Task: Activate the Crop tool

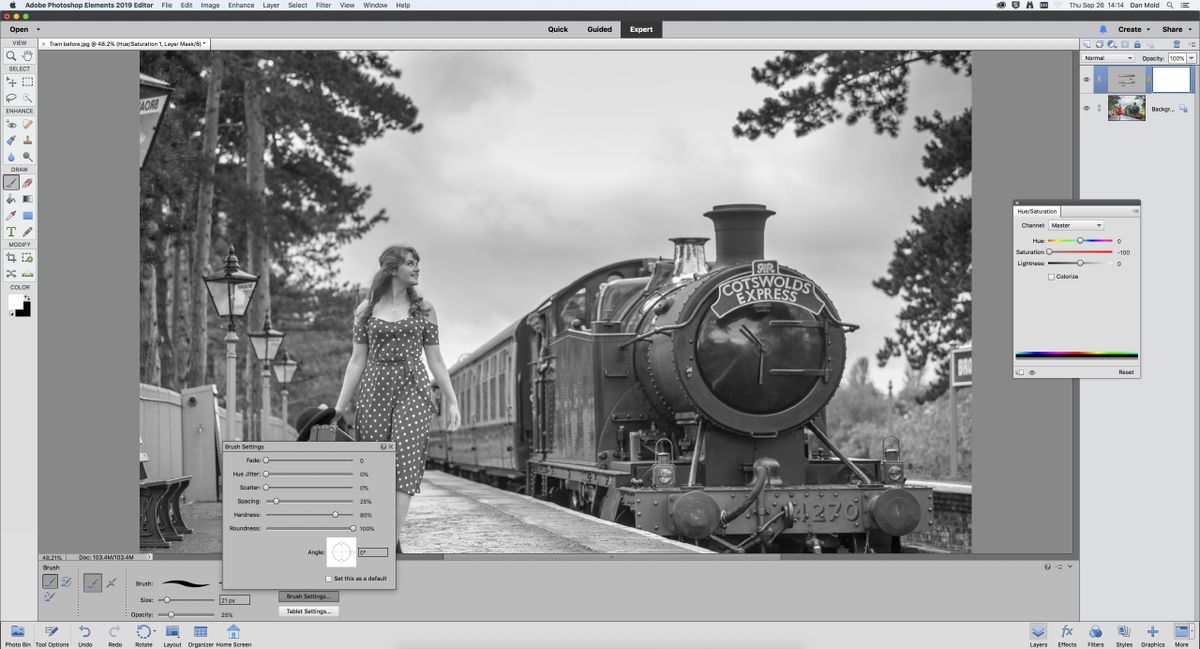Action: tap(10, 258)
